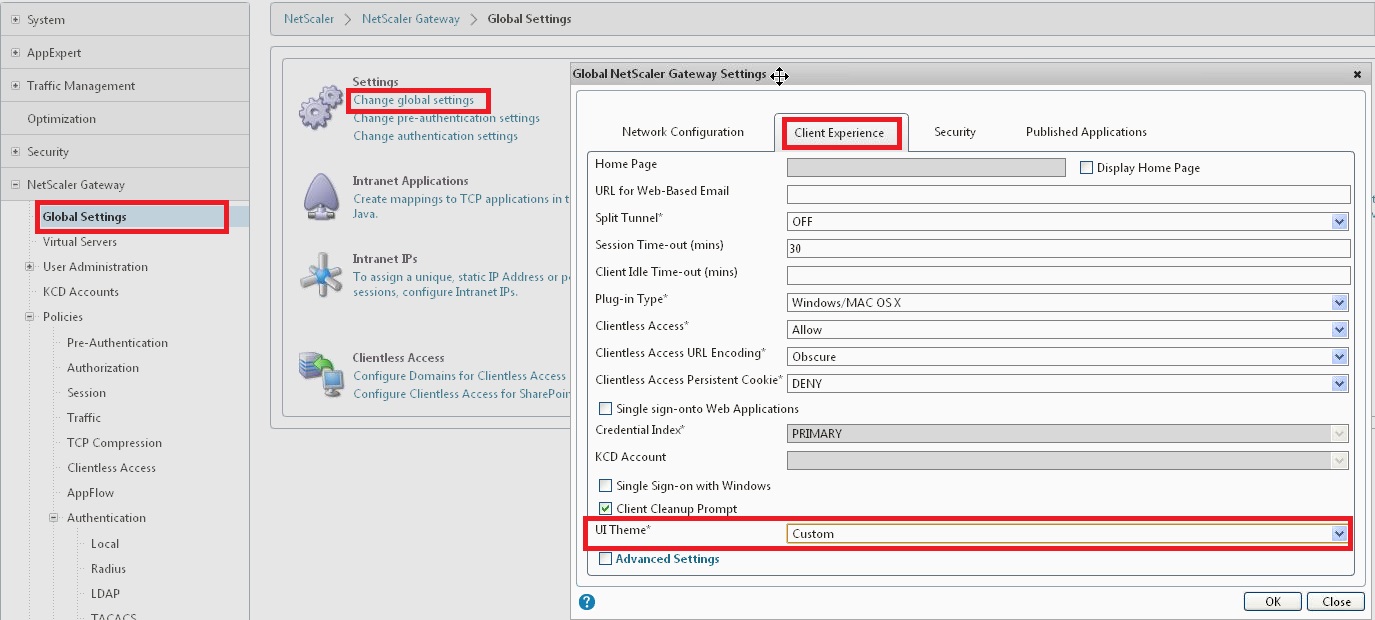This screenshot has height=620, width=1375.
Task: Open the UI Theme dropdown
Action: (x=1340, y=533)
